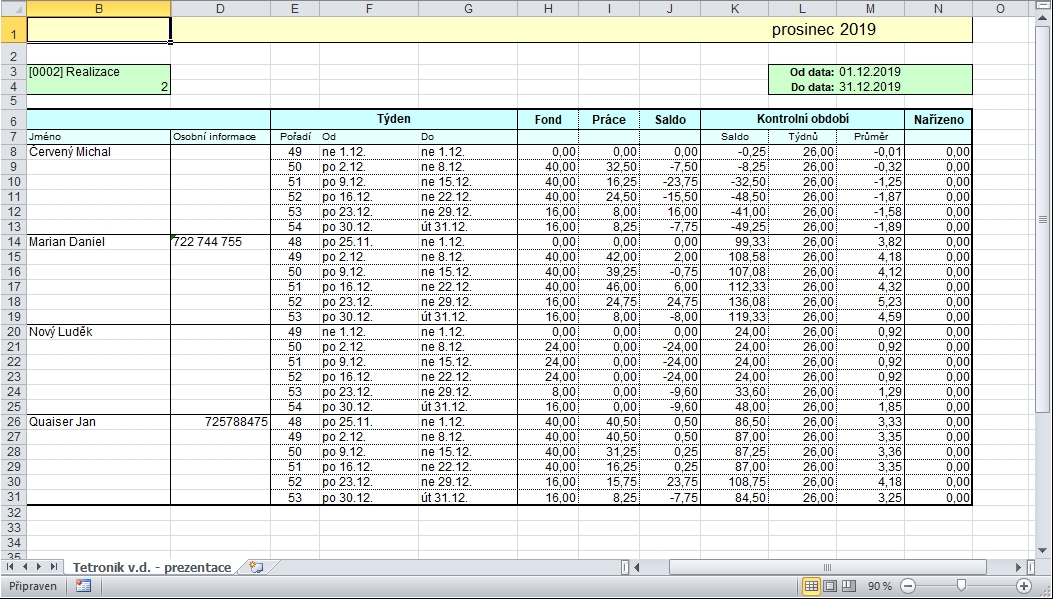Image resolution: width=1053 pixels, height=599 pixels.
Task: Click the 'Osobní informace' subheader cell
Action: (x=220, y=137)
